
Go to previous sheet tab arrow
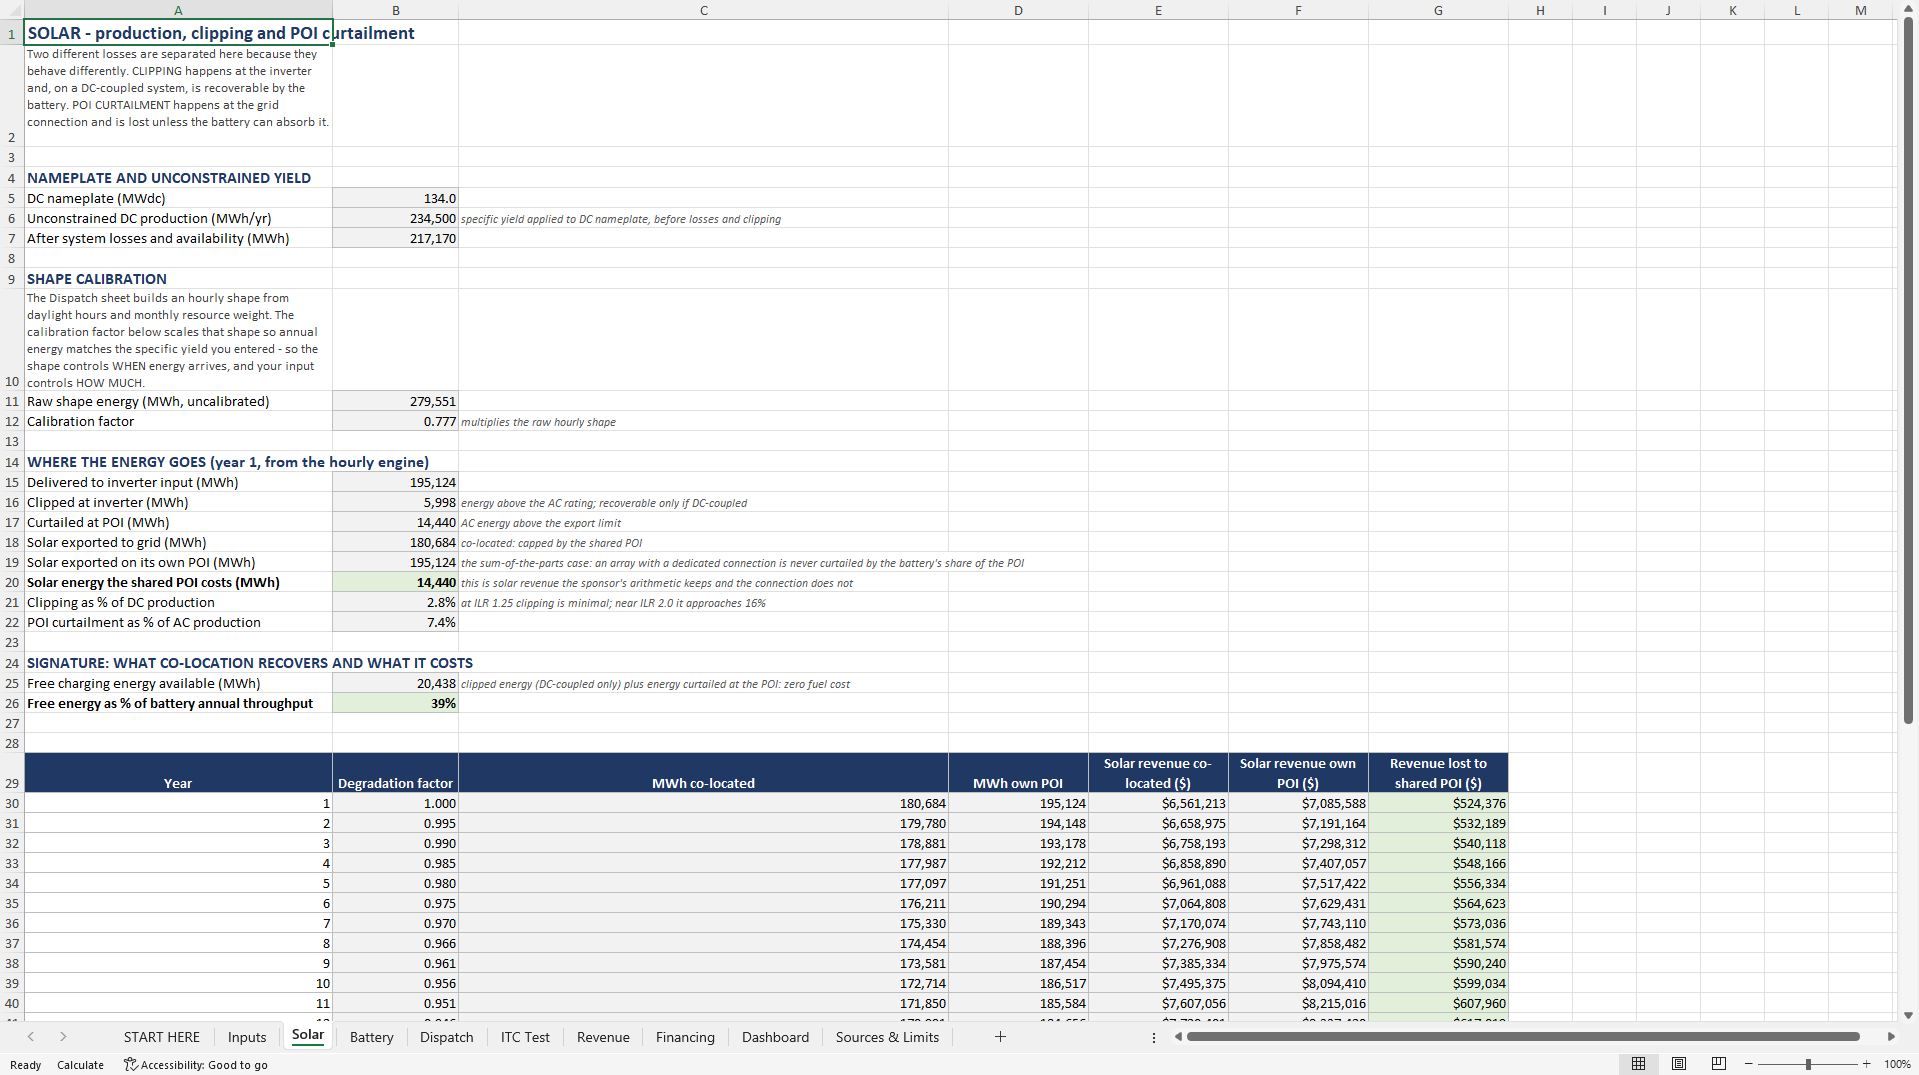click(x=31, y=1037)
